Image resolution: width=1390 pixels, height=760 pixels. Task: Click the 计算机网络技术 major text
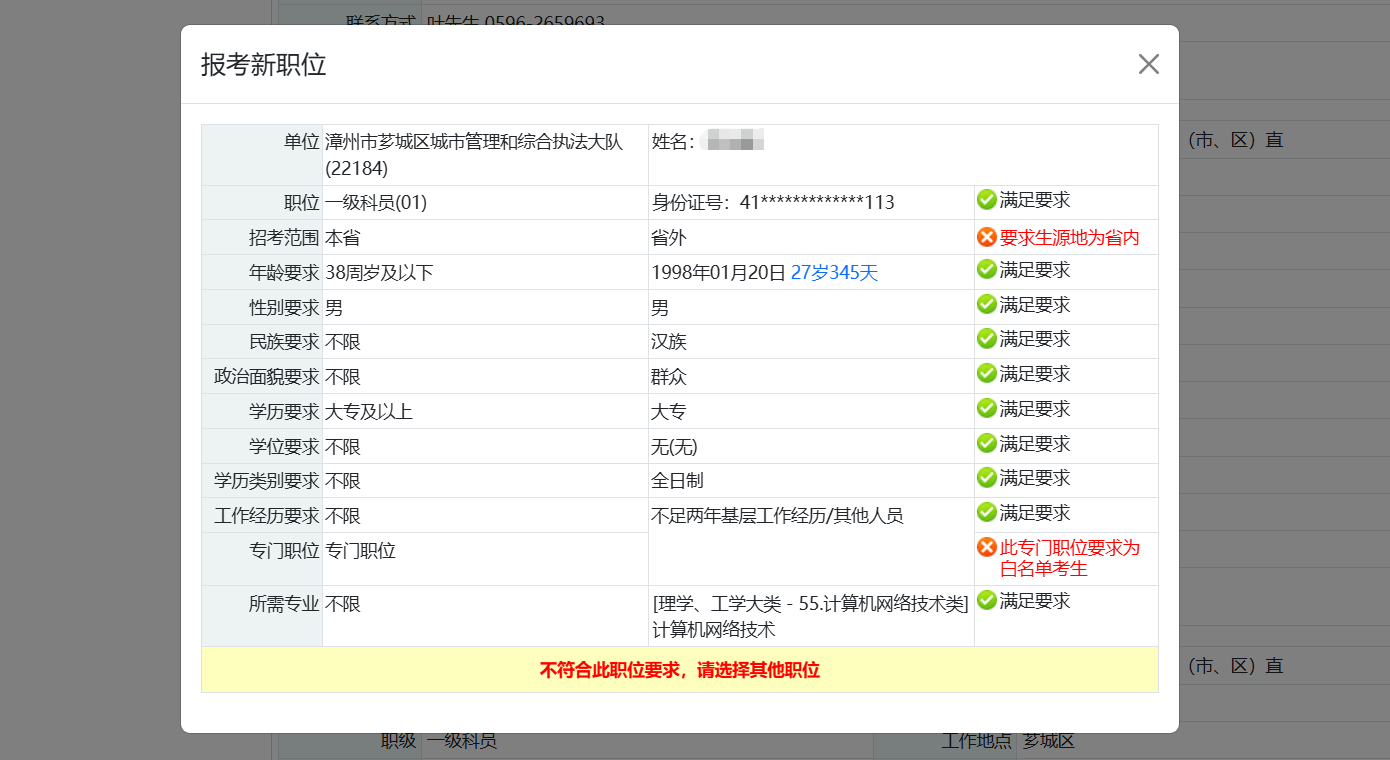713,630
